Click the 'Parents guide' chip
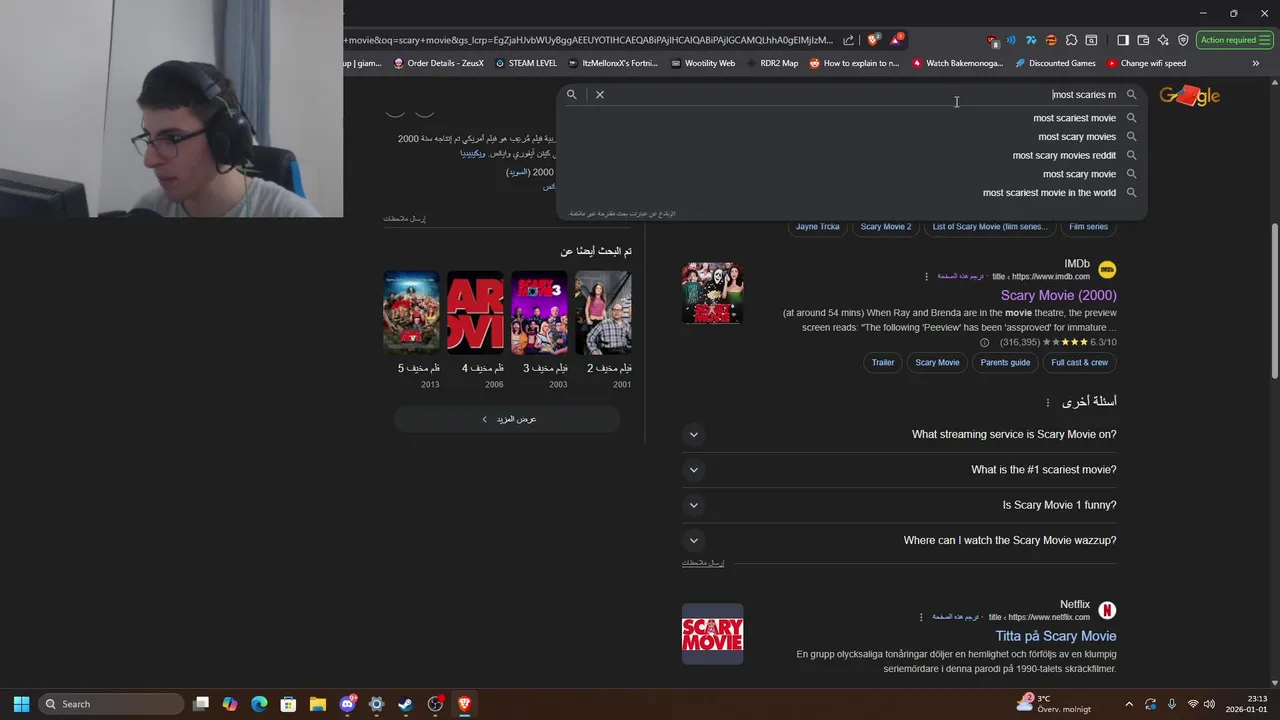Screen dimensions: 1280x720 point(1005,362)
